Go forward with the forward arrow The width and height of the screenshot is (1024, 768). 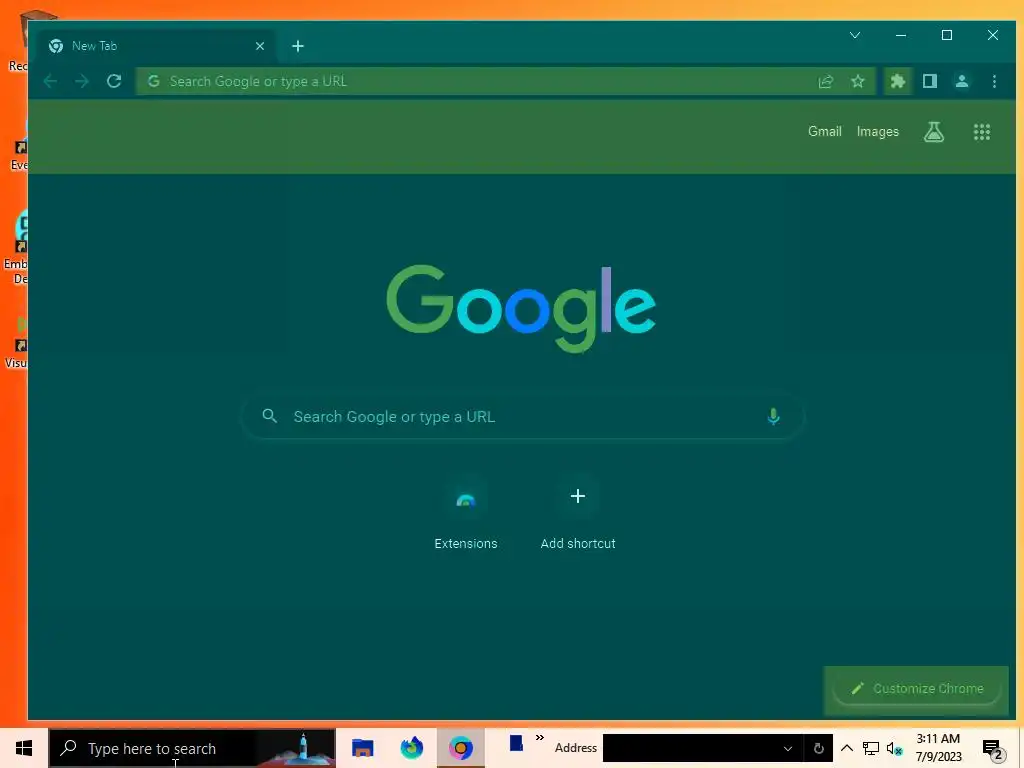point(82,82)
